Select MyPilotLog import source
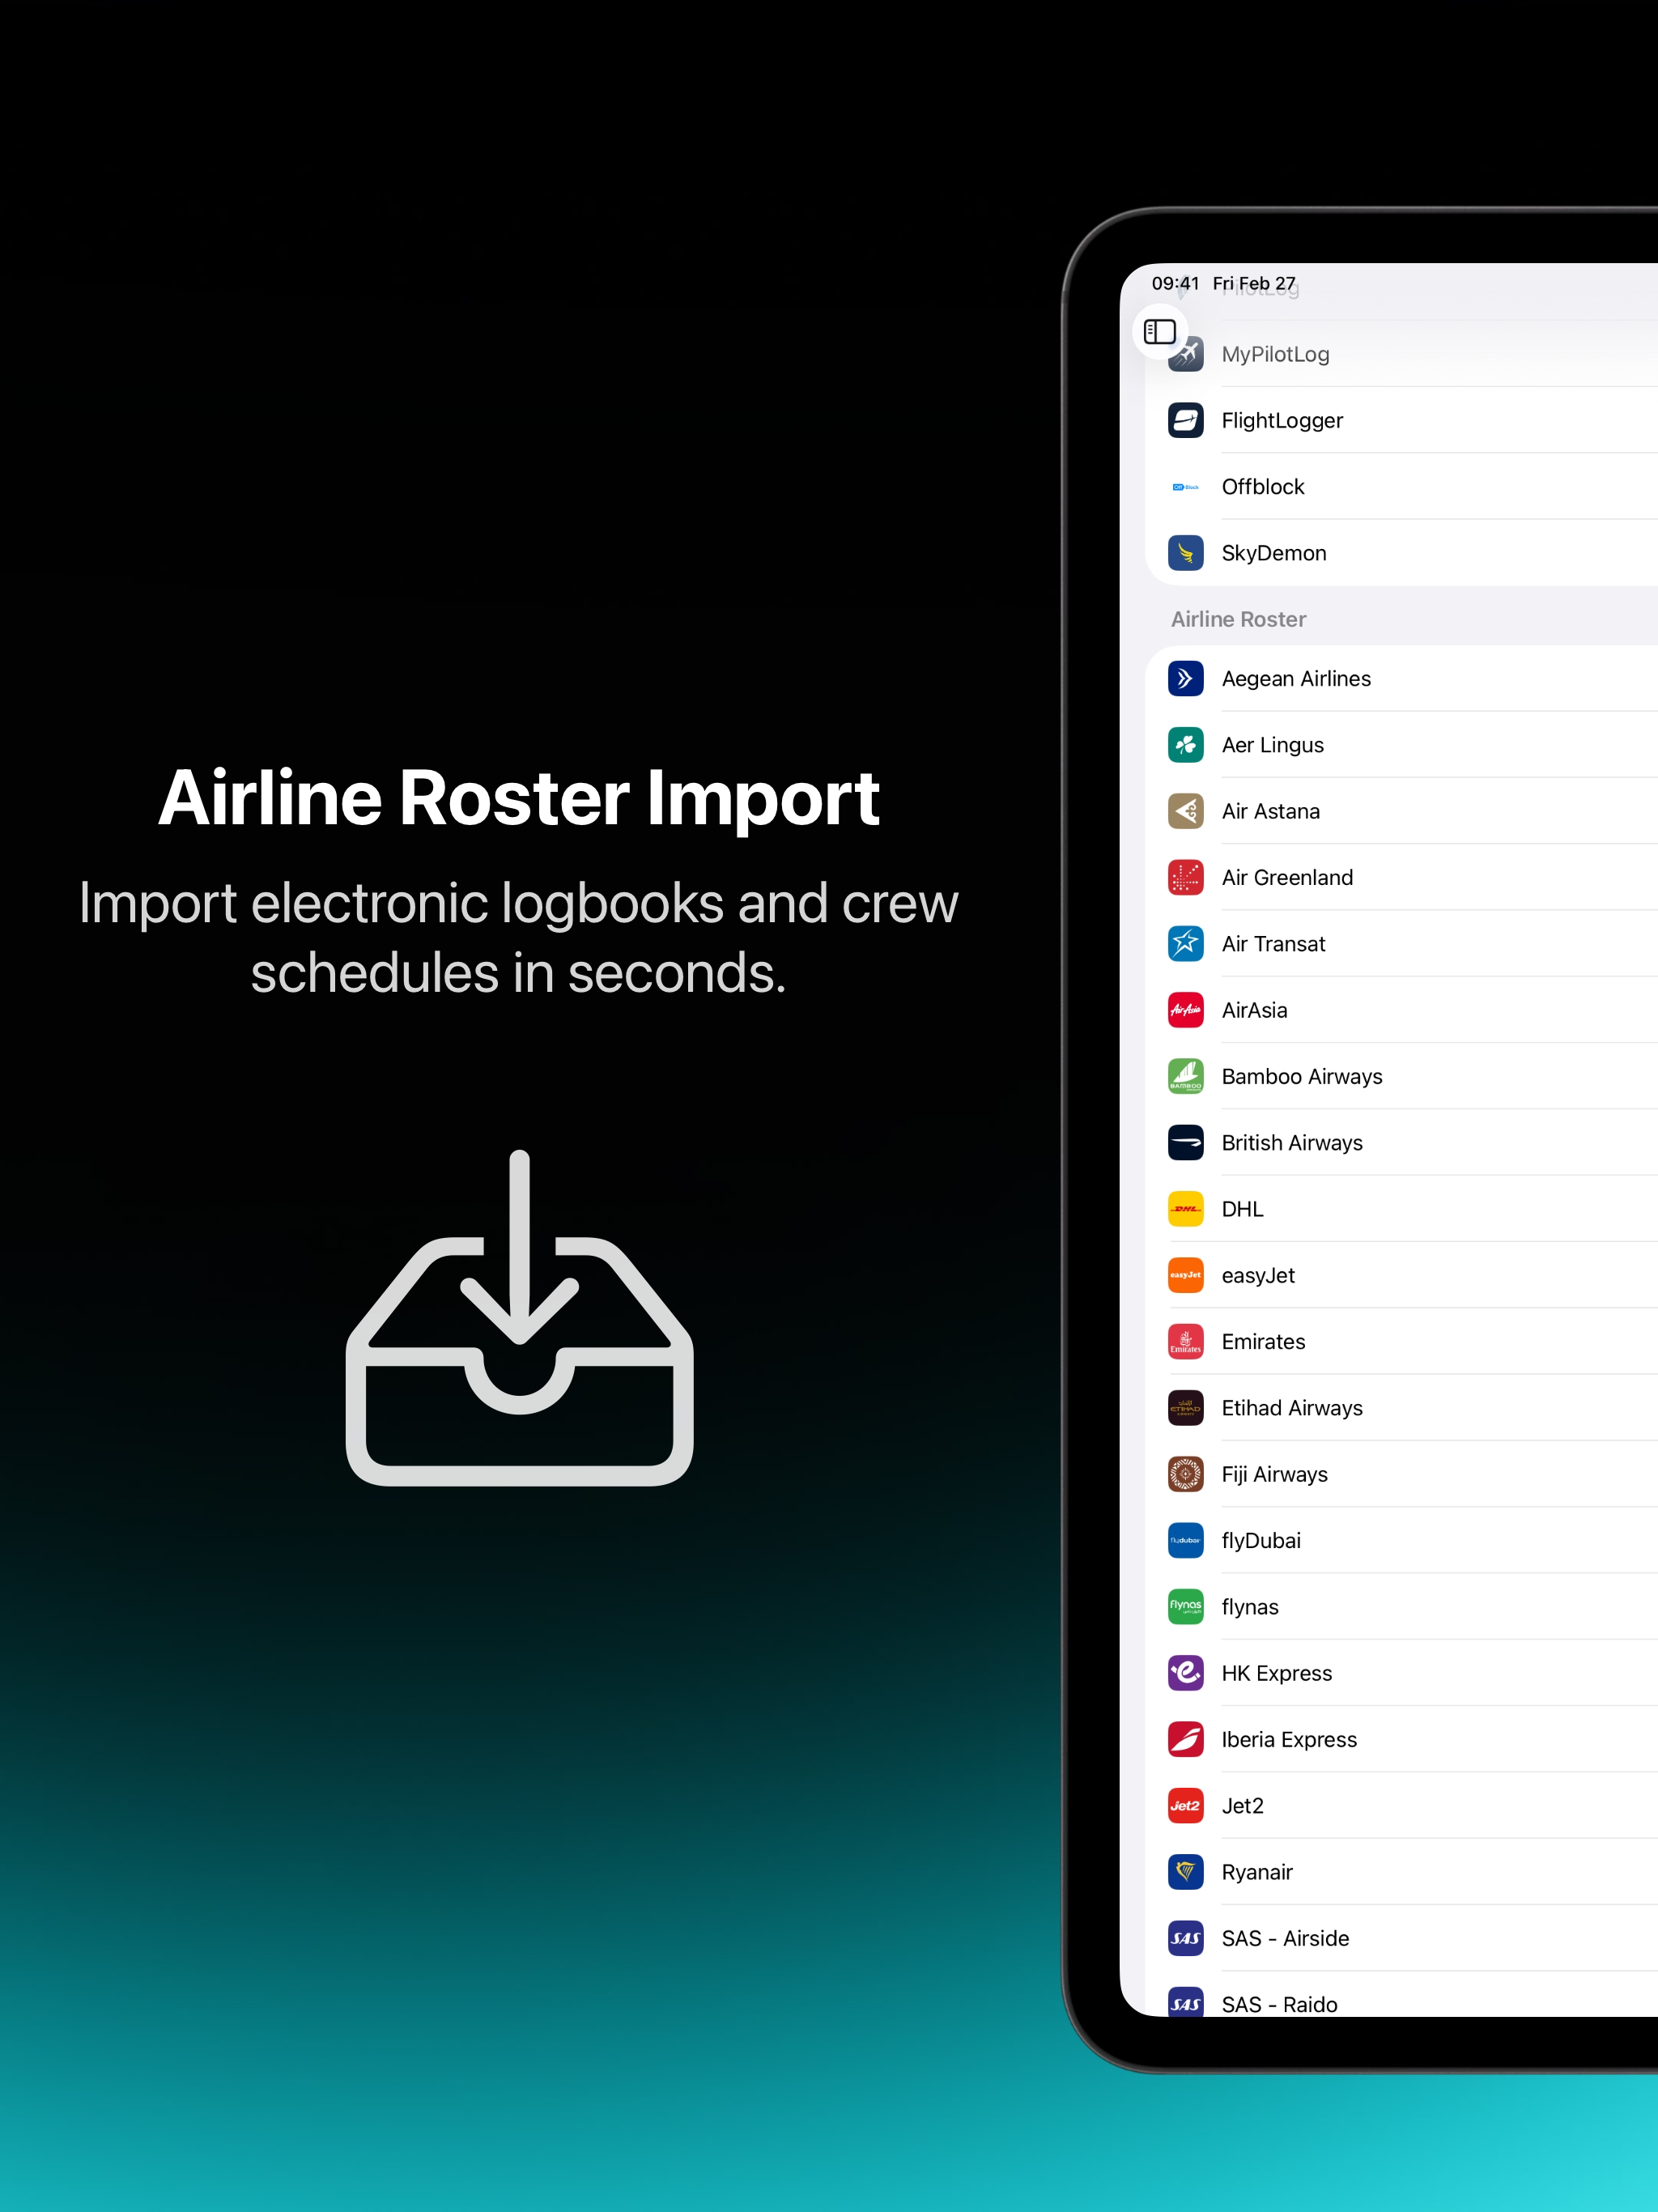 pyautogui.click(x=1402, y=354)
